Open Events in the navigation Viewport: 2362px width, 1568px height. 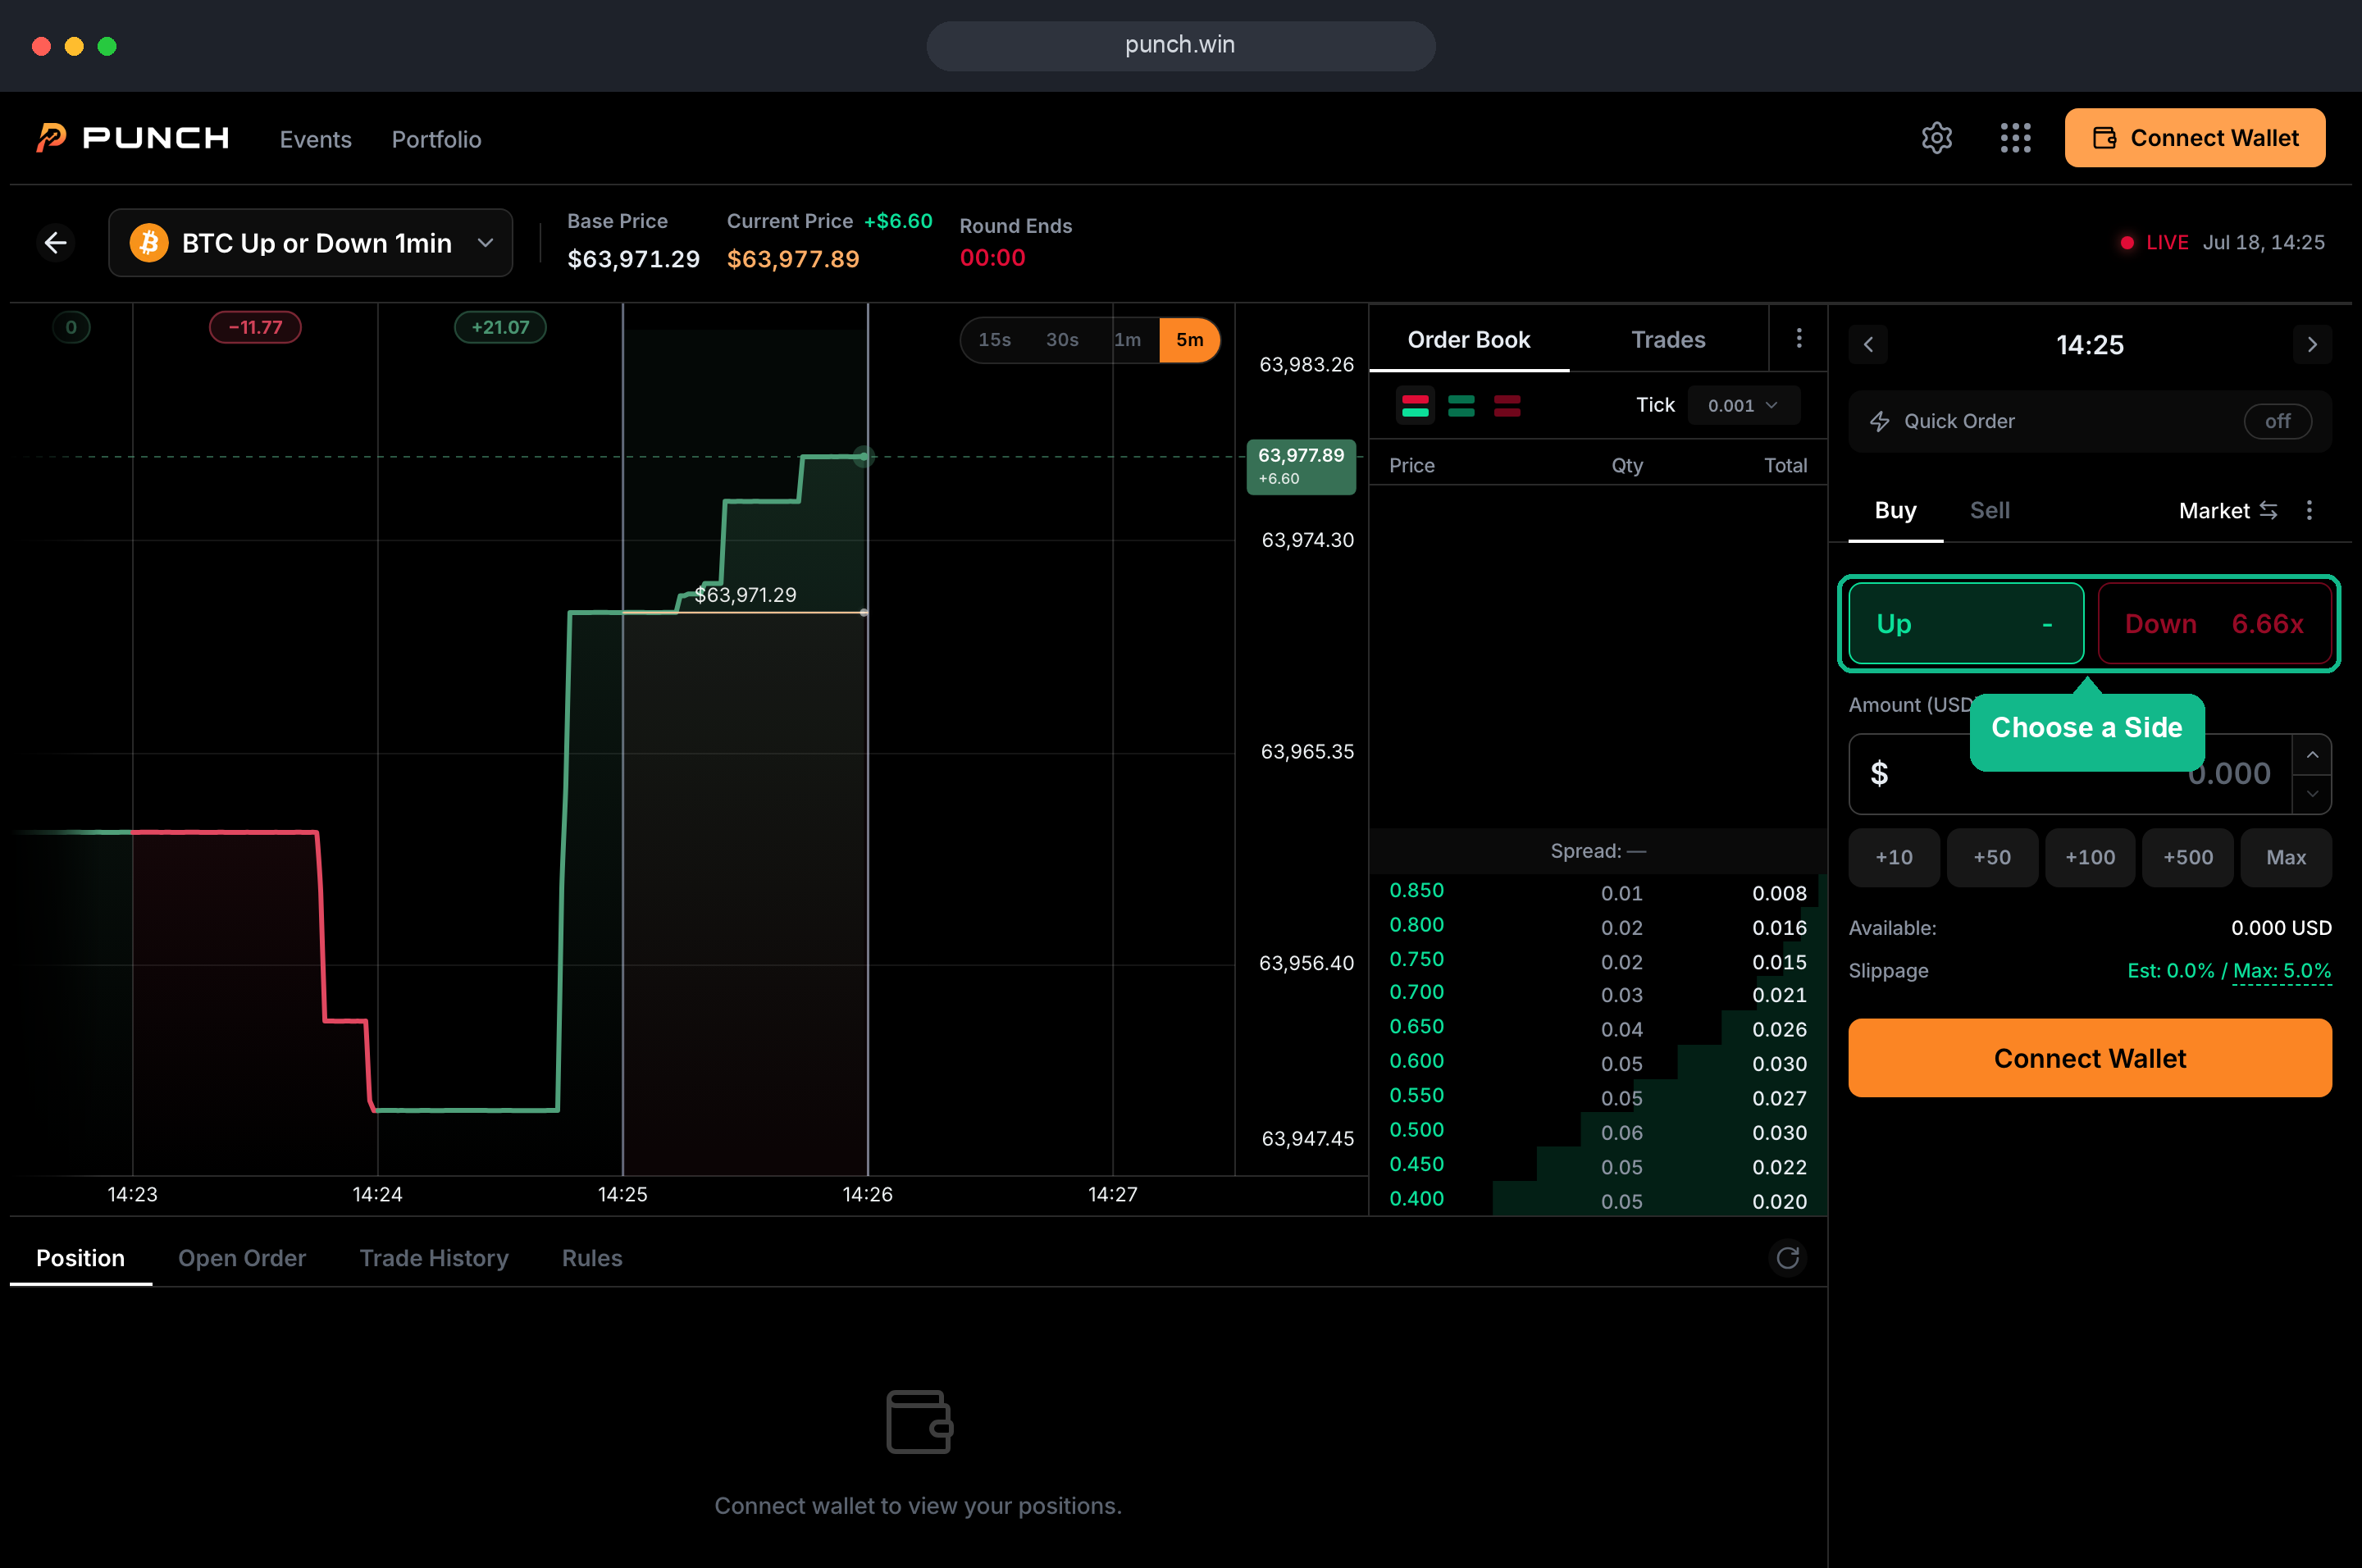pos(316,139)
